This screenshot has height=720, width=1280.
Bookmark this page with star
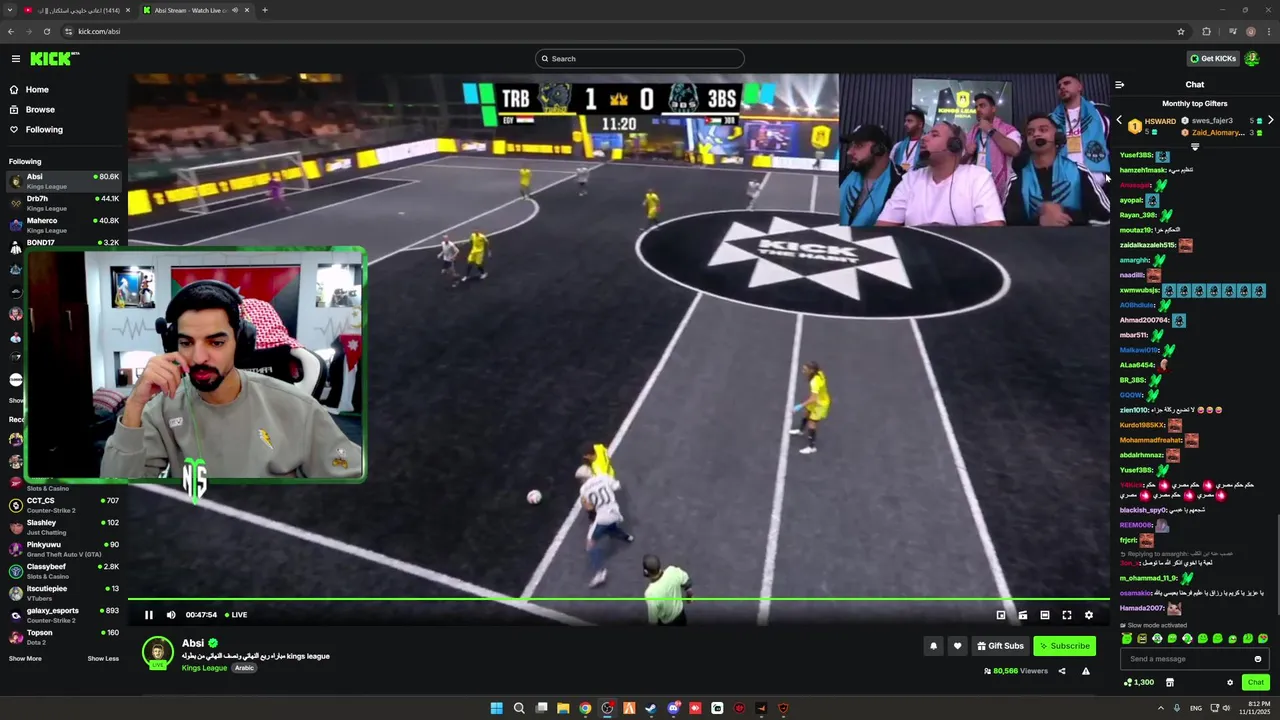click(x=1181, y=31)
